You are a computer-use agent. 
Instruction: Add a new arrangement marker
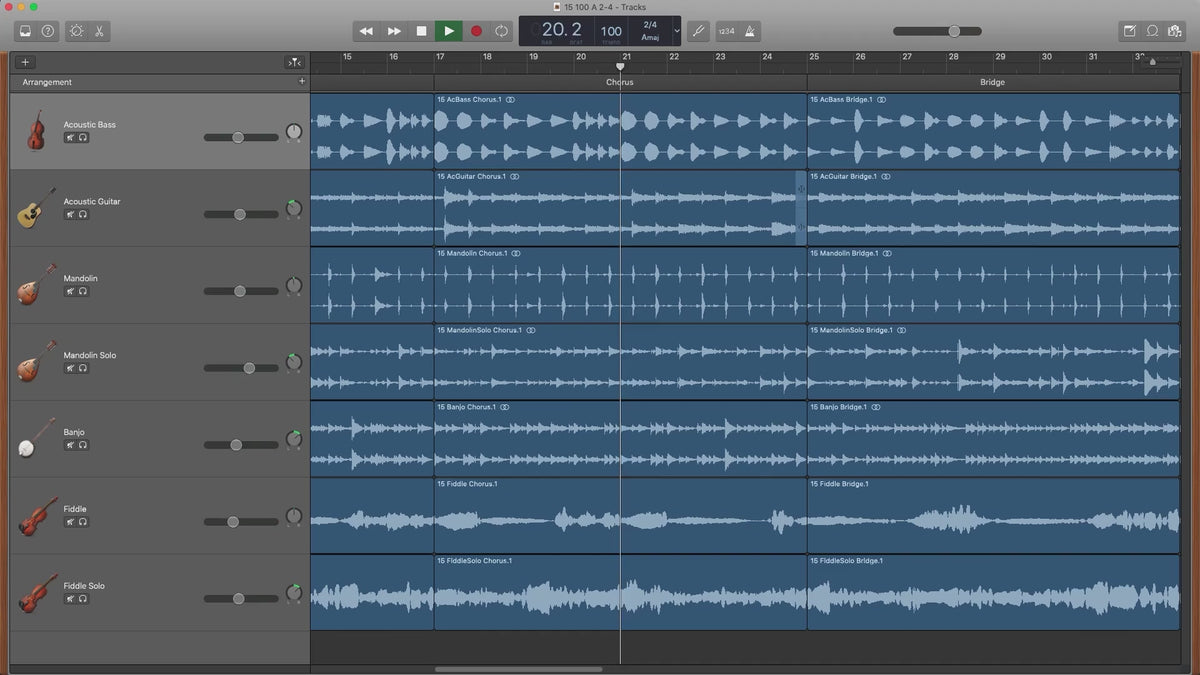pyautogui.click(x=302, y=82)
